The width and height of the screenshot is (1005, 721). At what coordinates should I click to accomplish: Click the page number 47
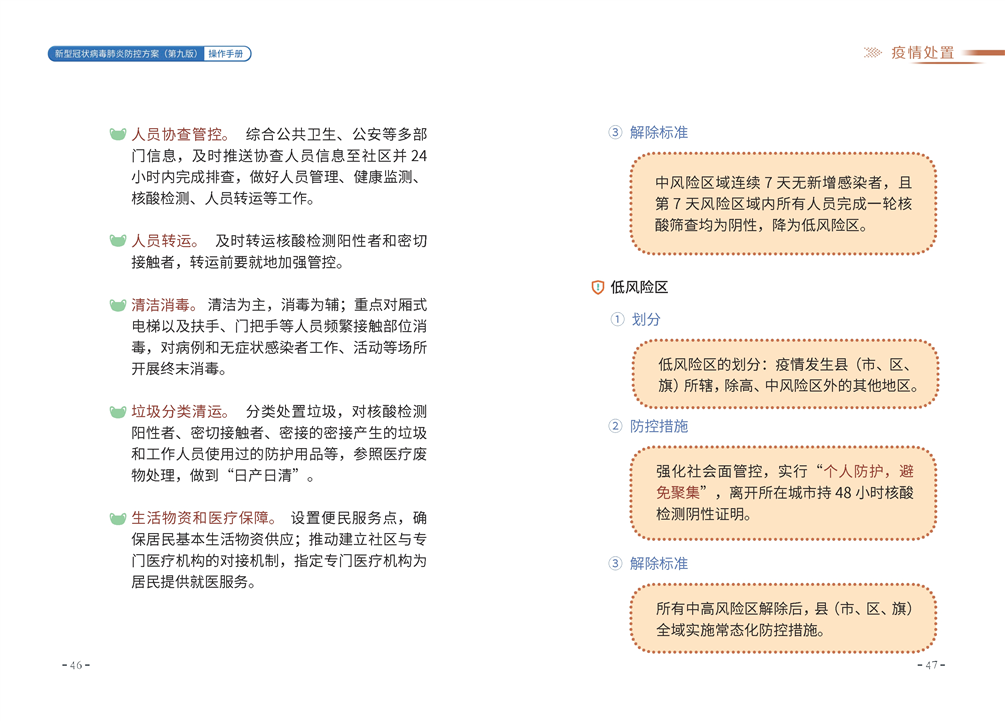click(x=931, y=666)
